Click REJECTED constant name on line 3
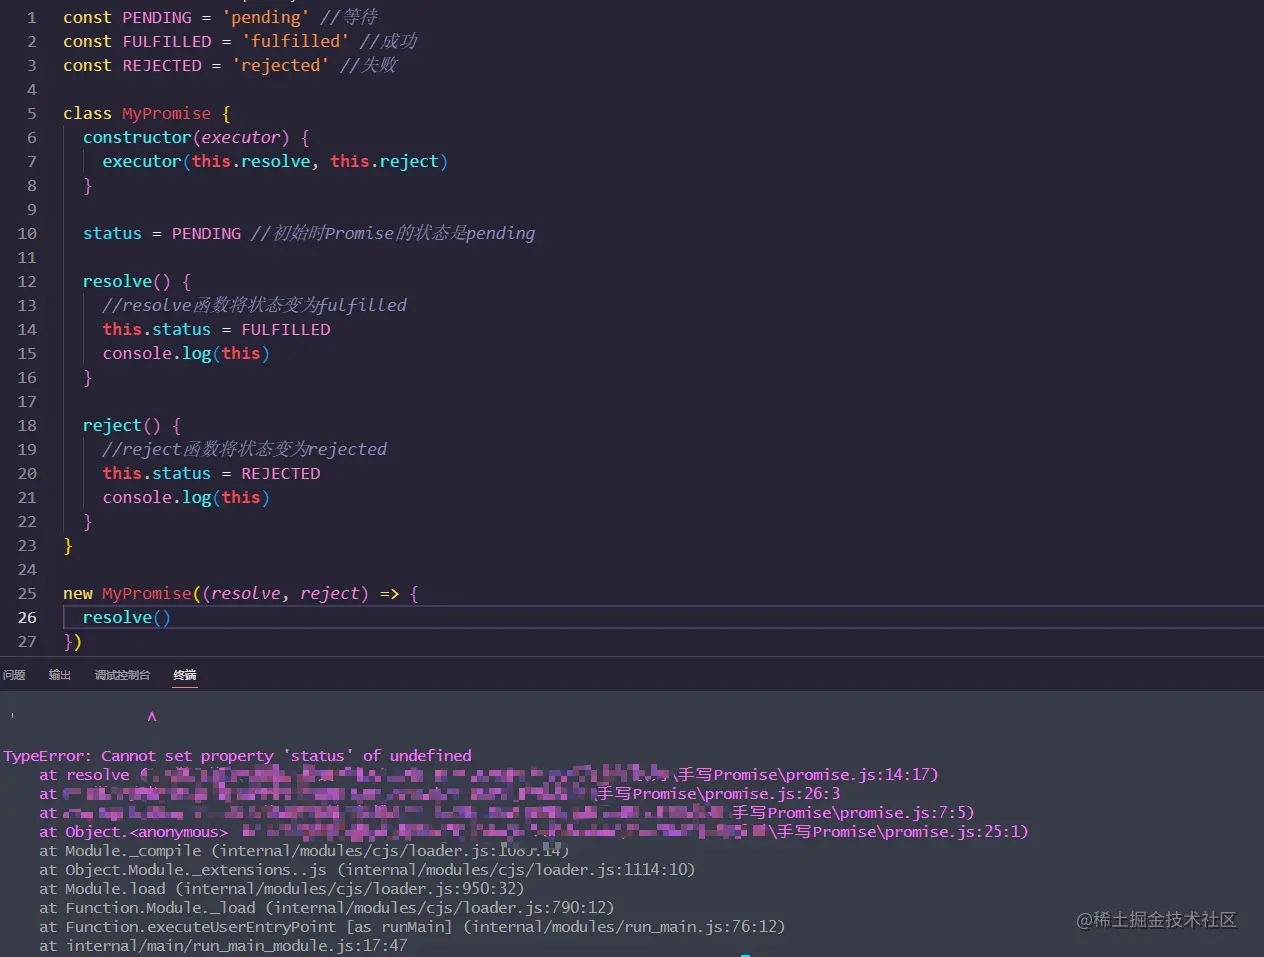Screen dimensions: 1264x957 pyautogui.click(x=162, y=65)
